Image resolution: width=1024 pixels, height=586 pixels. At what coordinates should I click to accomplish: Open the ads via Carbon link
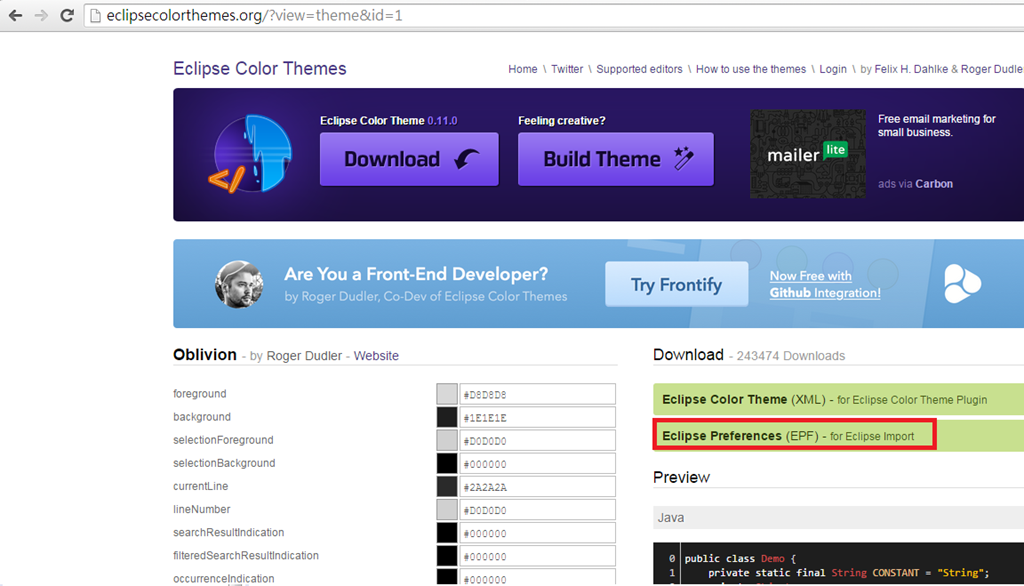(916, 184)
